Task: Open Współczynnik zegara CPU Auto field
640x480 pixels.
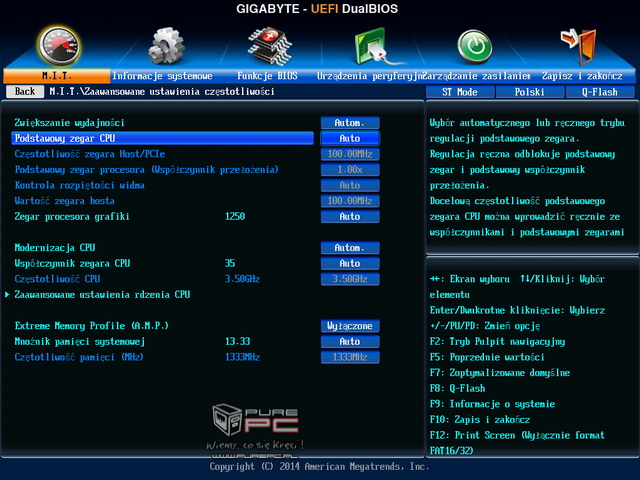Action: (350, 264)
